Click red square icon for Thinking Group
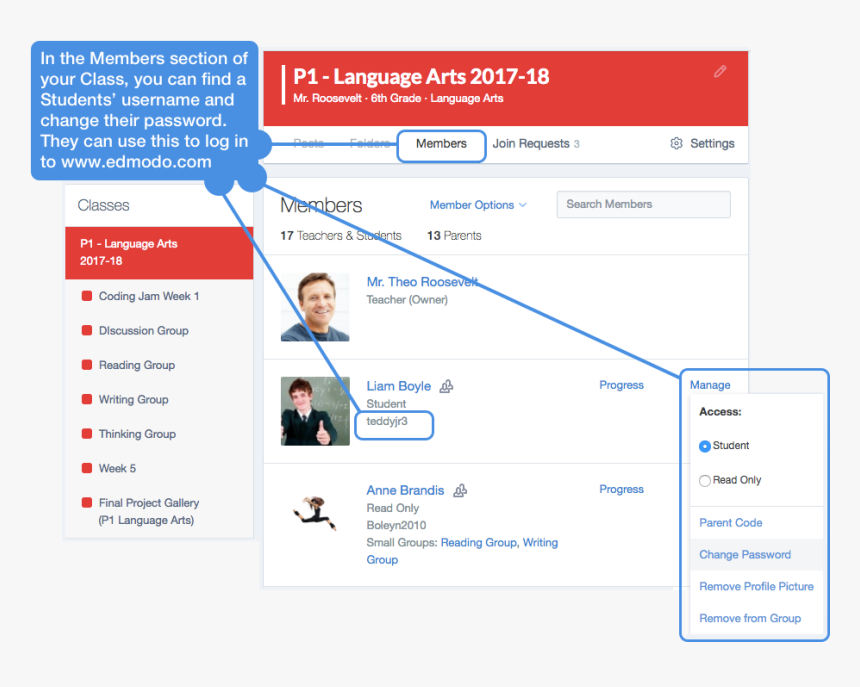The height and width of the screenshot is (687, 860). [x=87, y=434]
